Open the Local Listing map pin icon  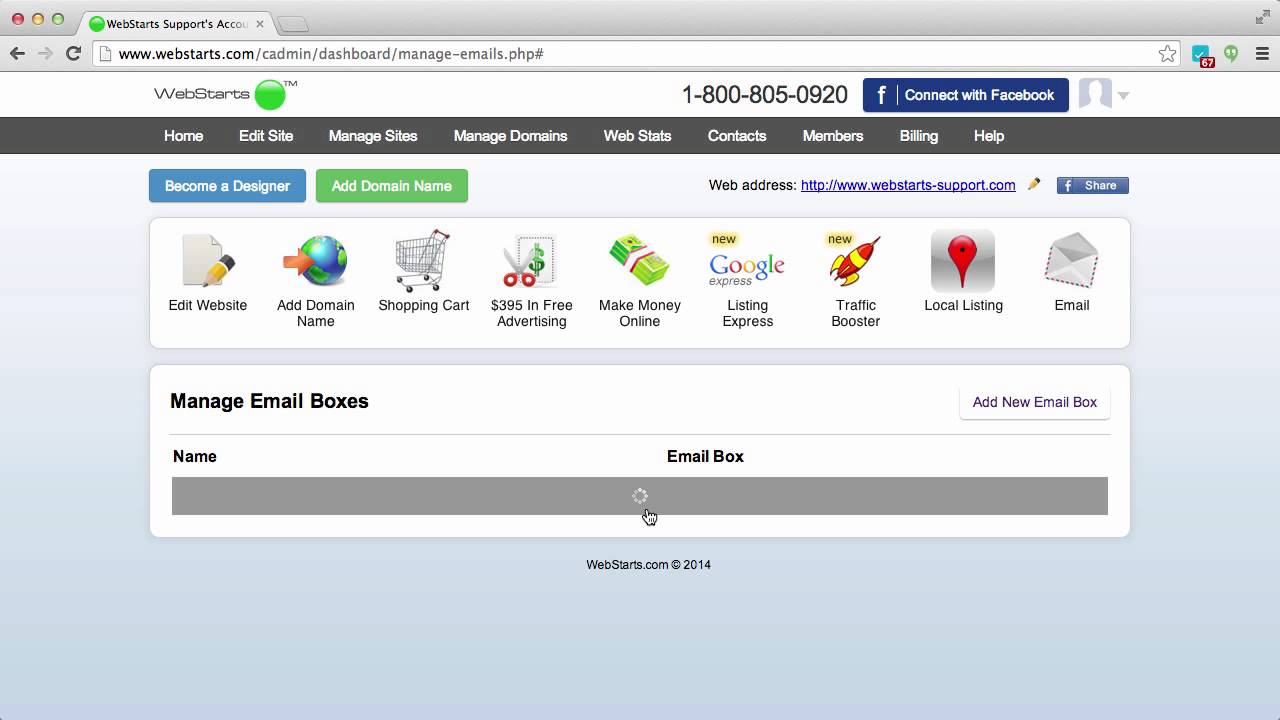click(963, 261)
